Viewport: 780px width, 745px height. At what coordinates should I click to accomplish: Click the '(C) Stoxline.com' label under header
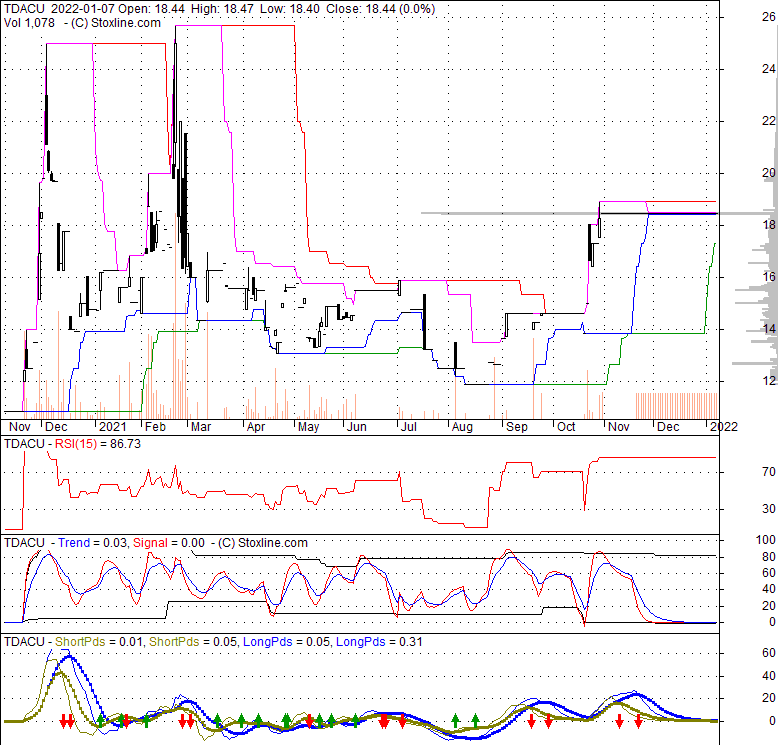(x=115, y=23)
